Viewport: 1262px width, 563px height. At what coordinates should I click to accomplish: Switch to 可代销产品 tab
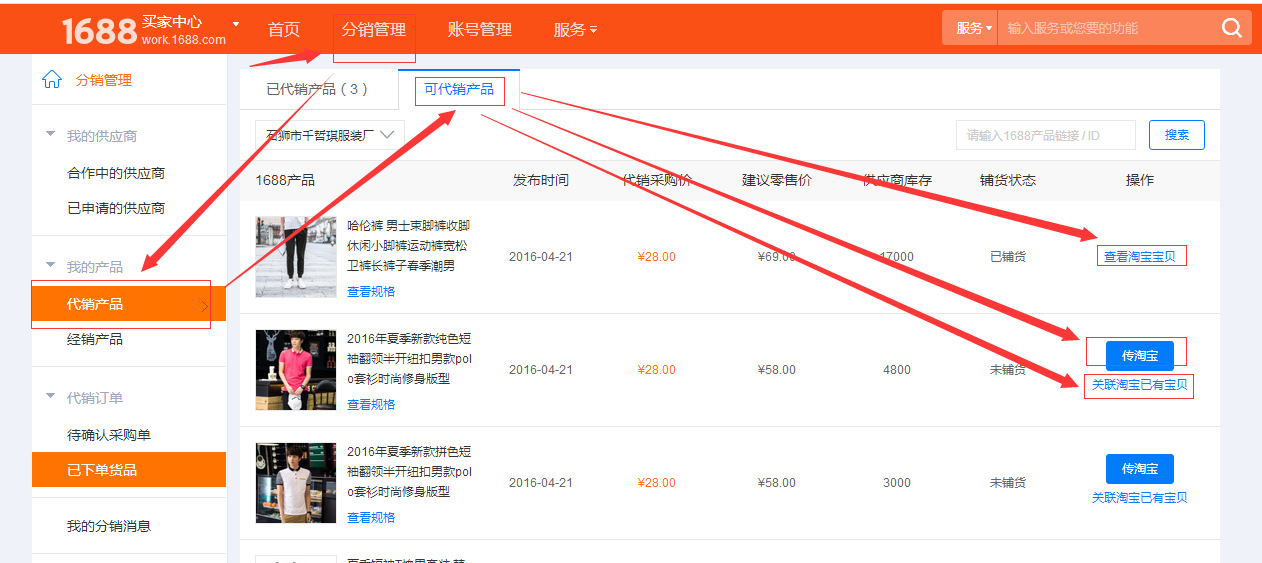pyautogui.click(x=459, y=89)
